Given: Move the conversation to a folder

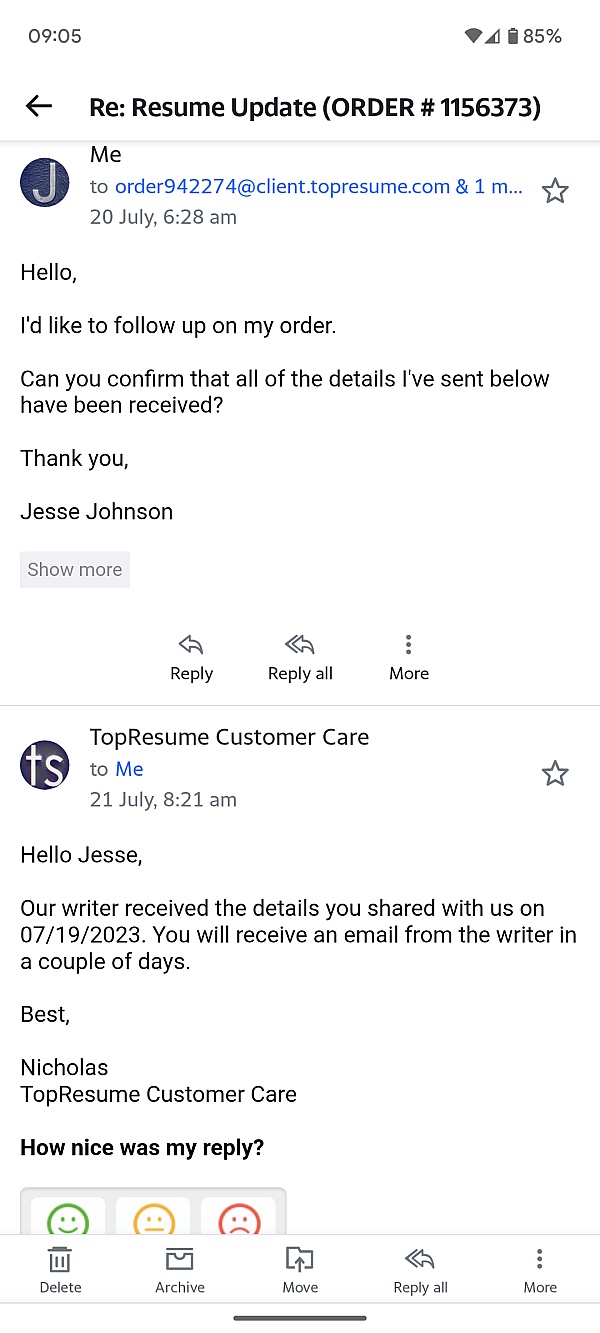Looking at the screenshot, I should [x=300, y=1270].
